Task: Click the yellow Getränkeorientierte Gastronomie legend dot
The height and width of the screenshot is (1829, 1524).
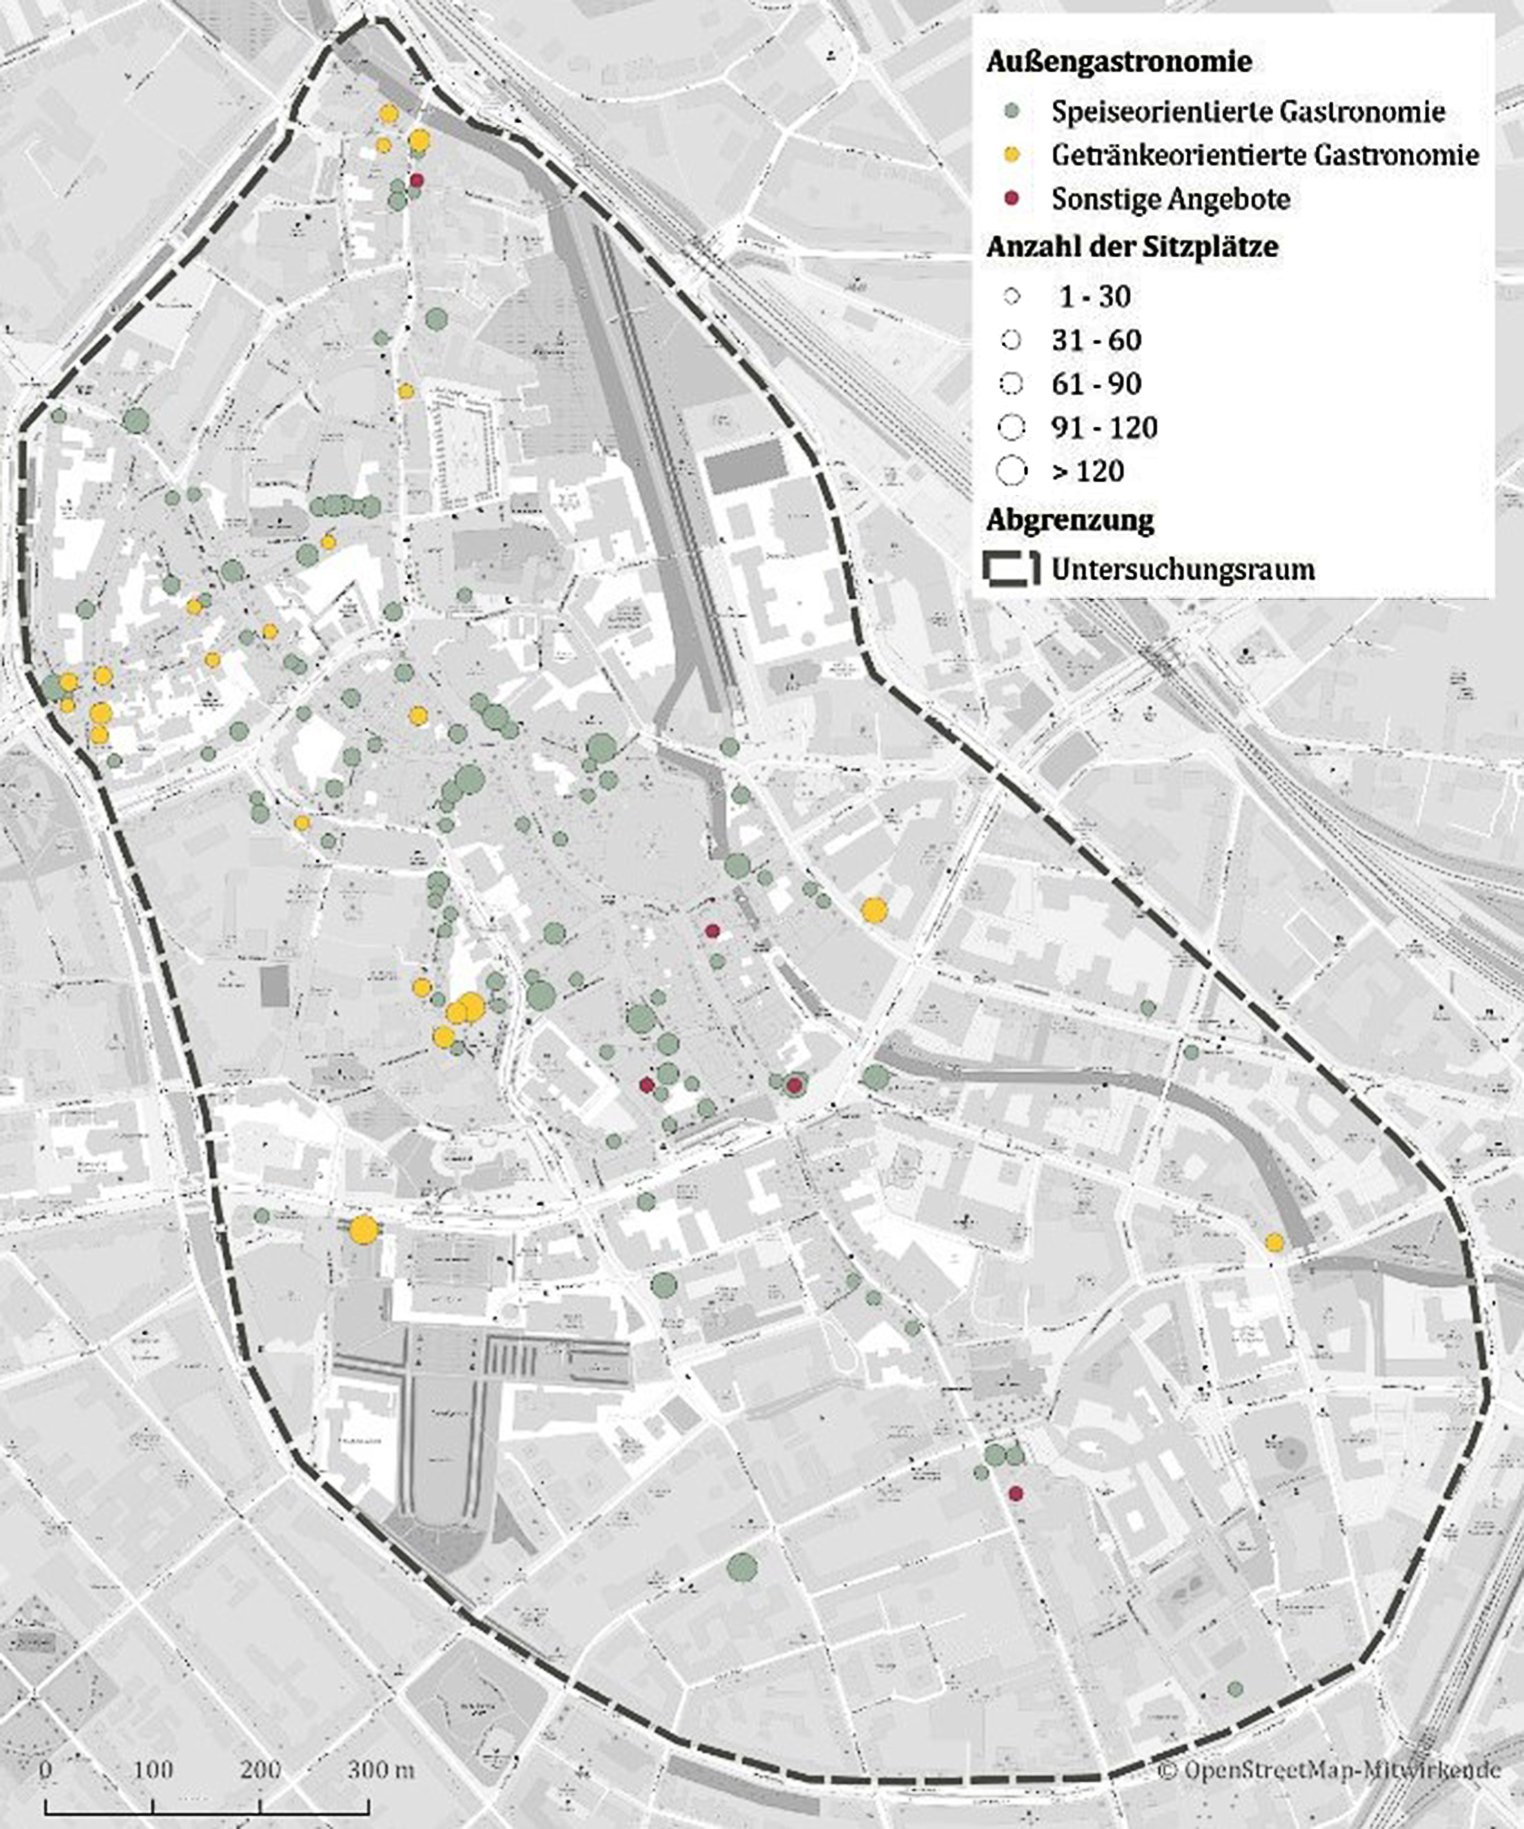Action: 1012,155
